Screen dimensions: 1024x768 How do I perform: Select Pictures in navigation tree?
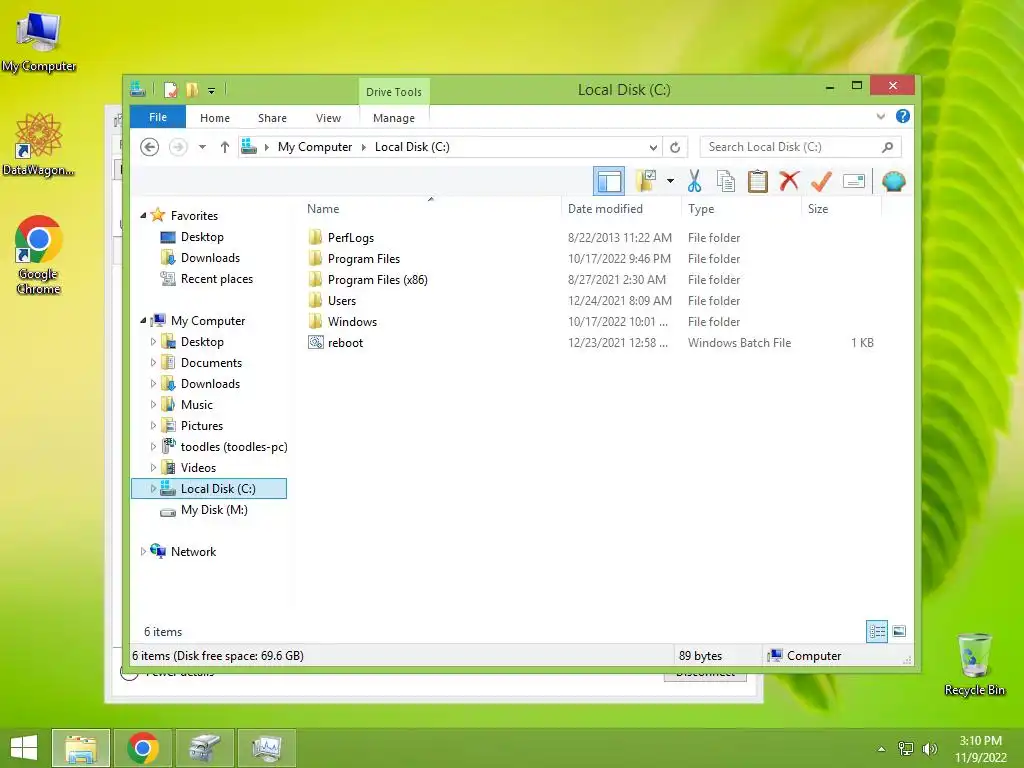[202, 426]
